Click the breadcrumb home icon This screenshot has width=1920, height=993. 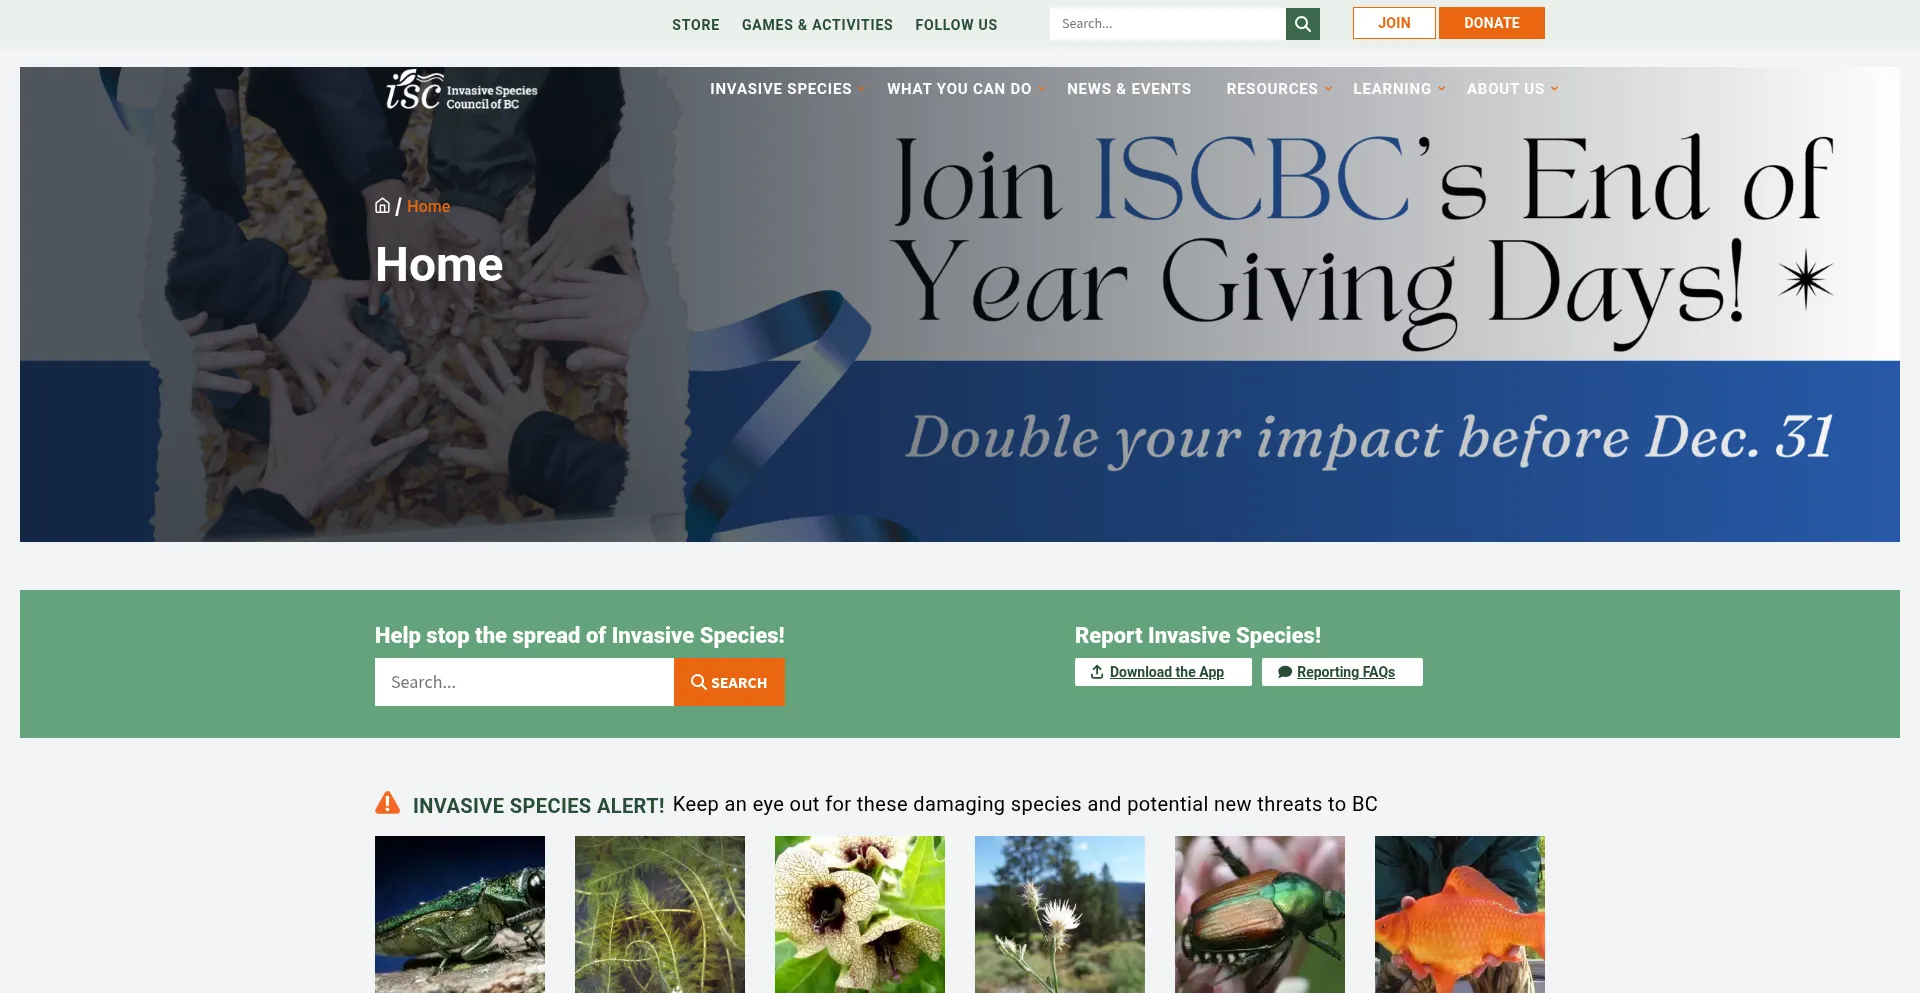pyautogui.click(x=382, y=206)
